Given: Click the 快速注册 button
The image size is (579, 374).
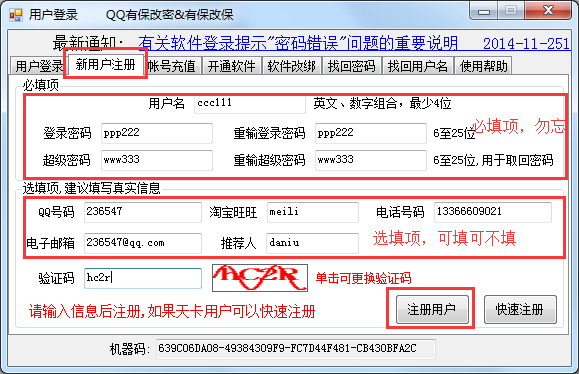Looking at the screenshot, I should 520,309.
